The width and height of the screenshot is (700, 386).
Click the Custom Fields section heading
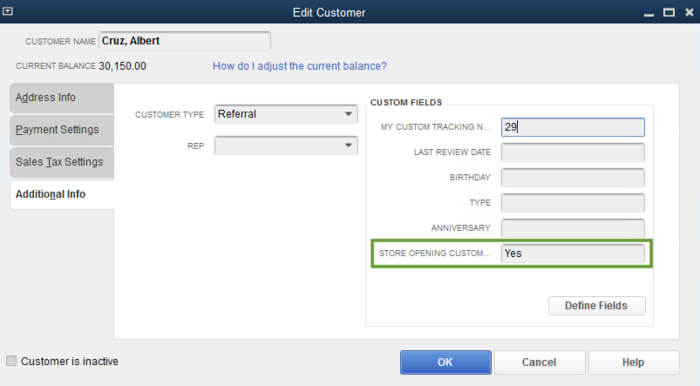point(406,102)
